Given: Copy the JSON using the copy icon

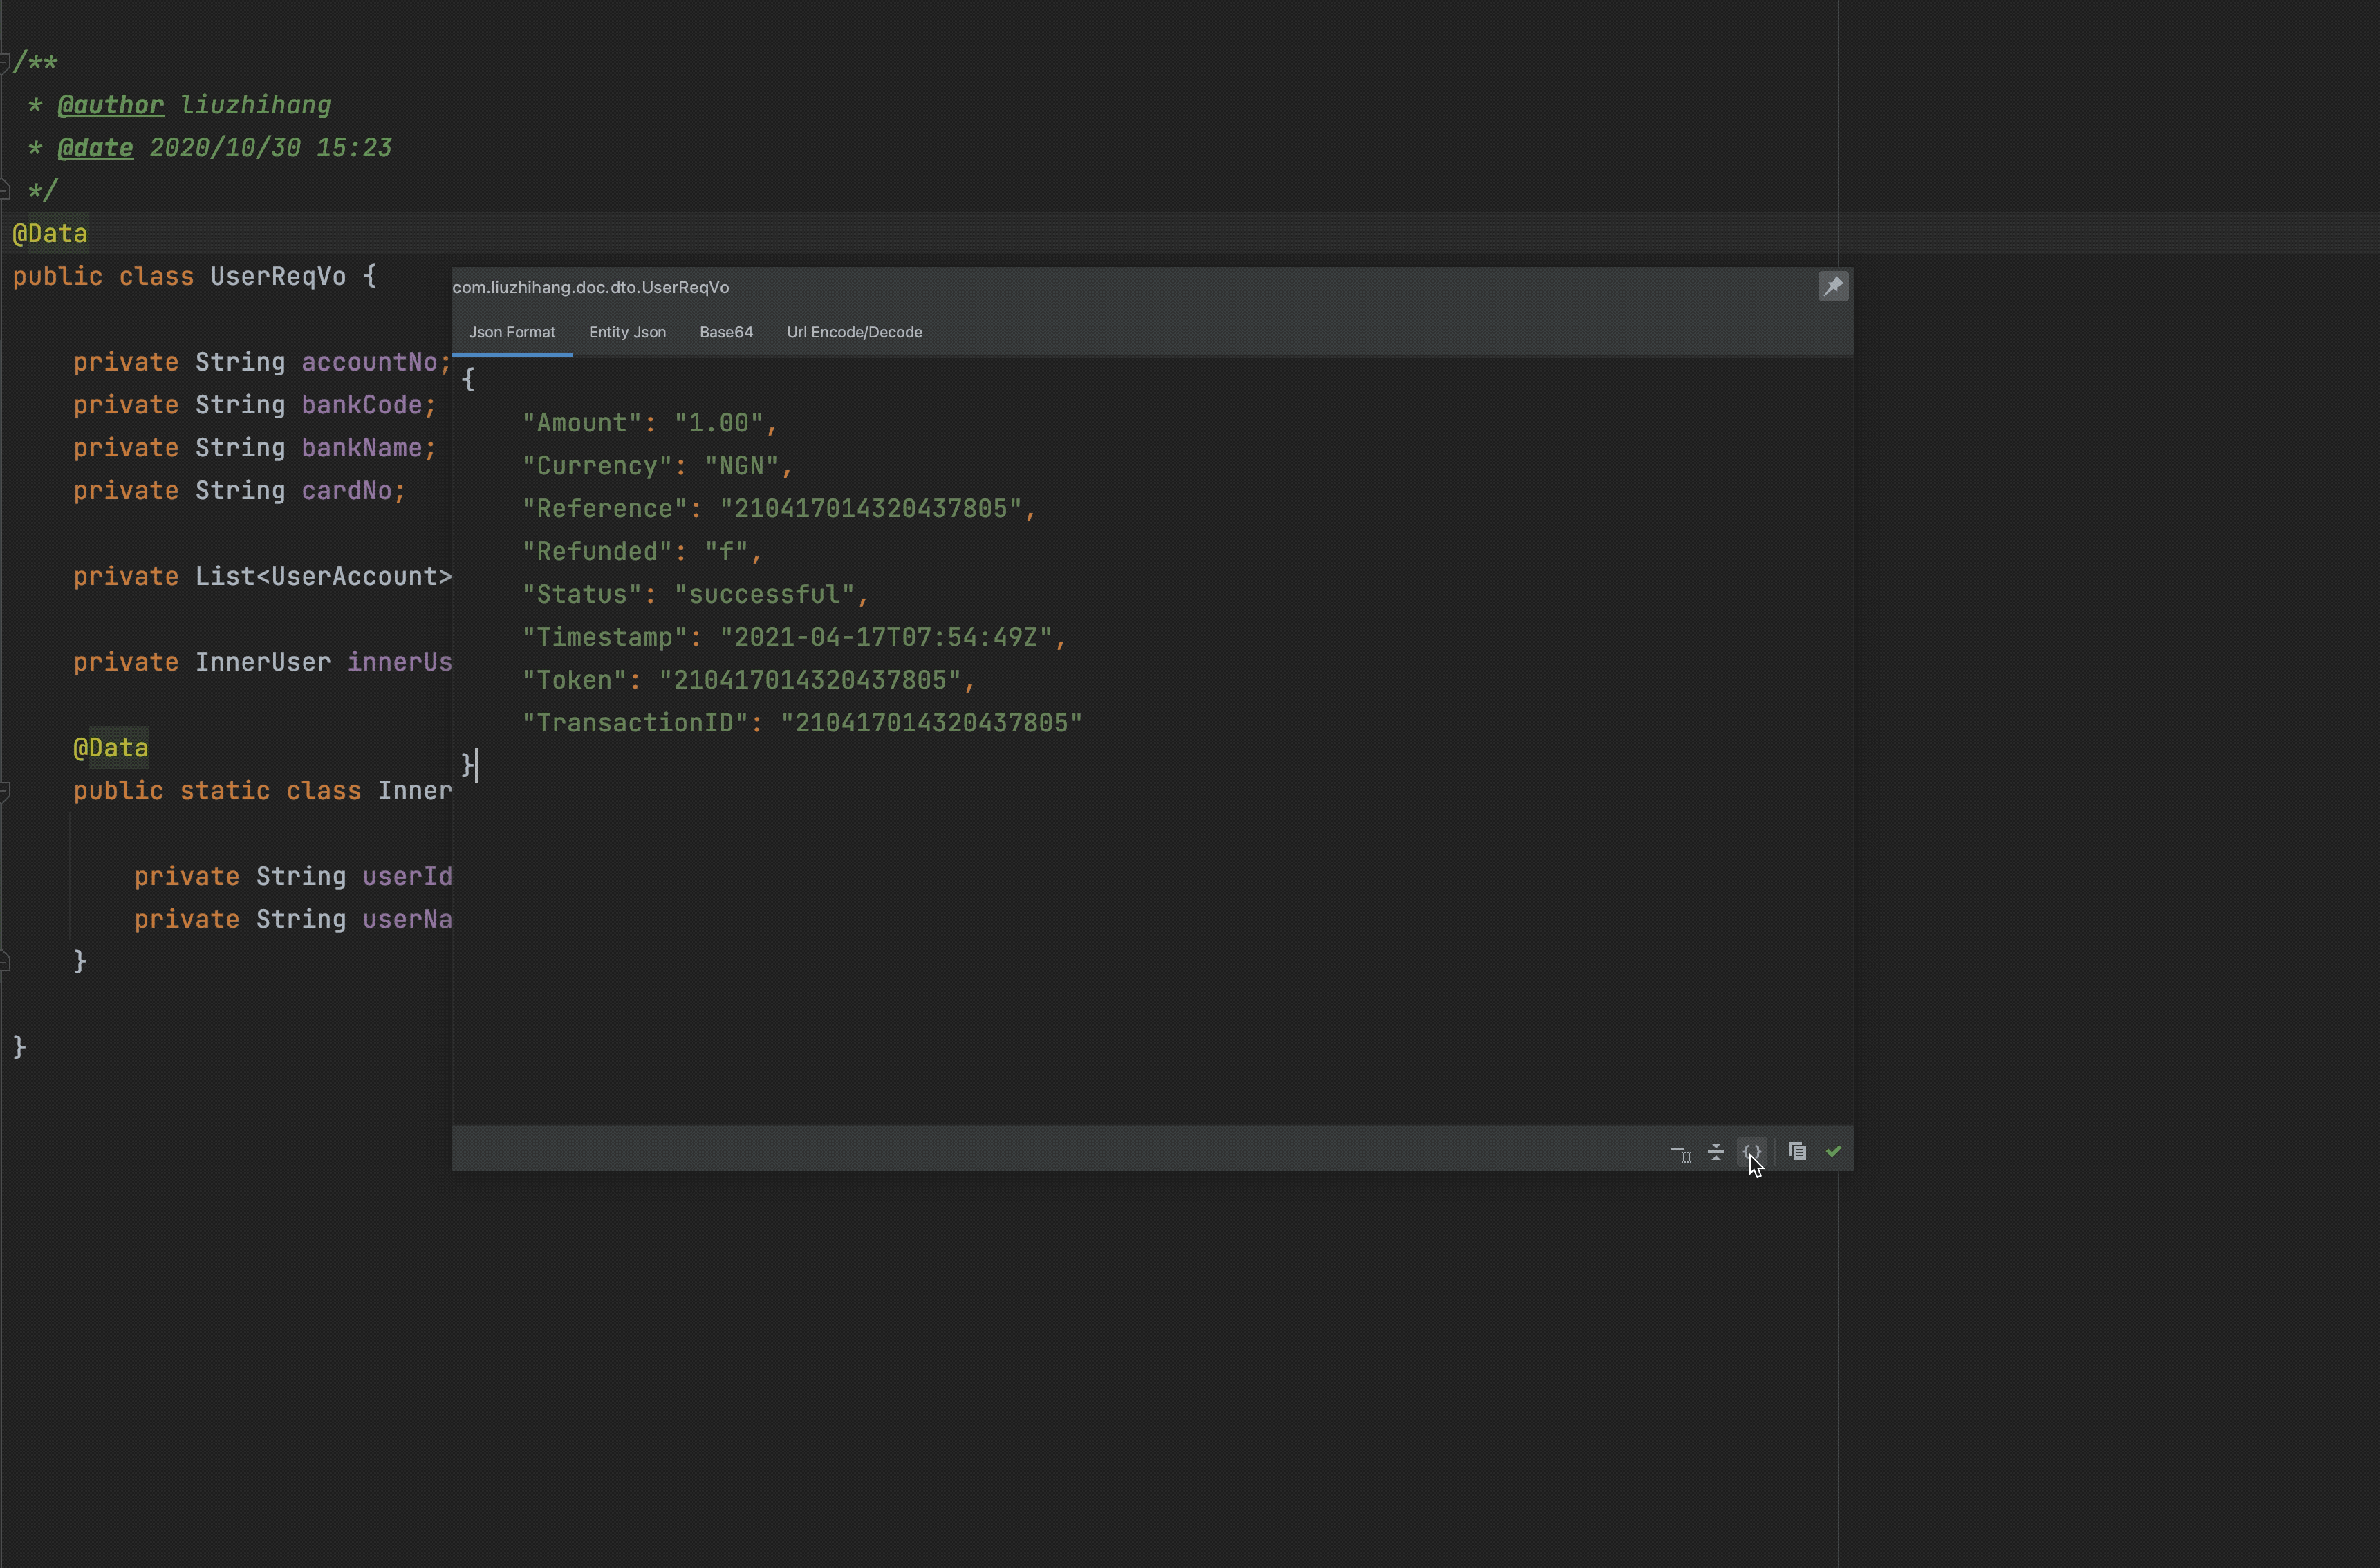Looking at the screenshot, I should (1797, 1151).
